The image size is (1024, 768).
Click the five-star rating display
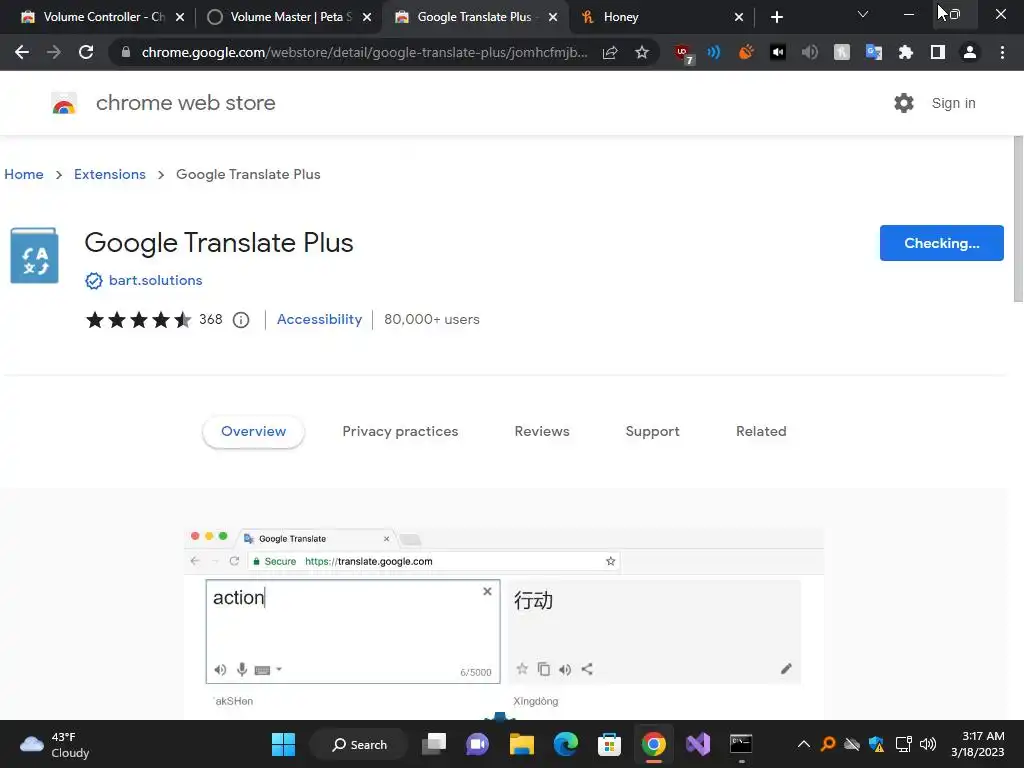click(138, 320)
